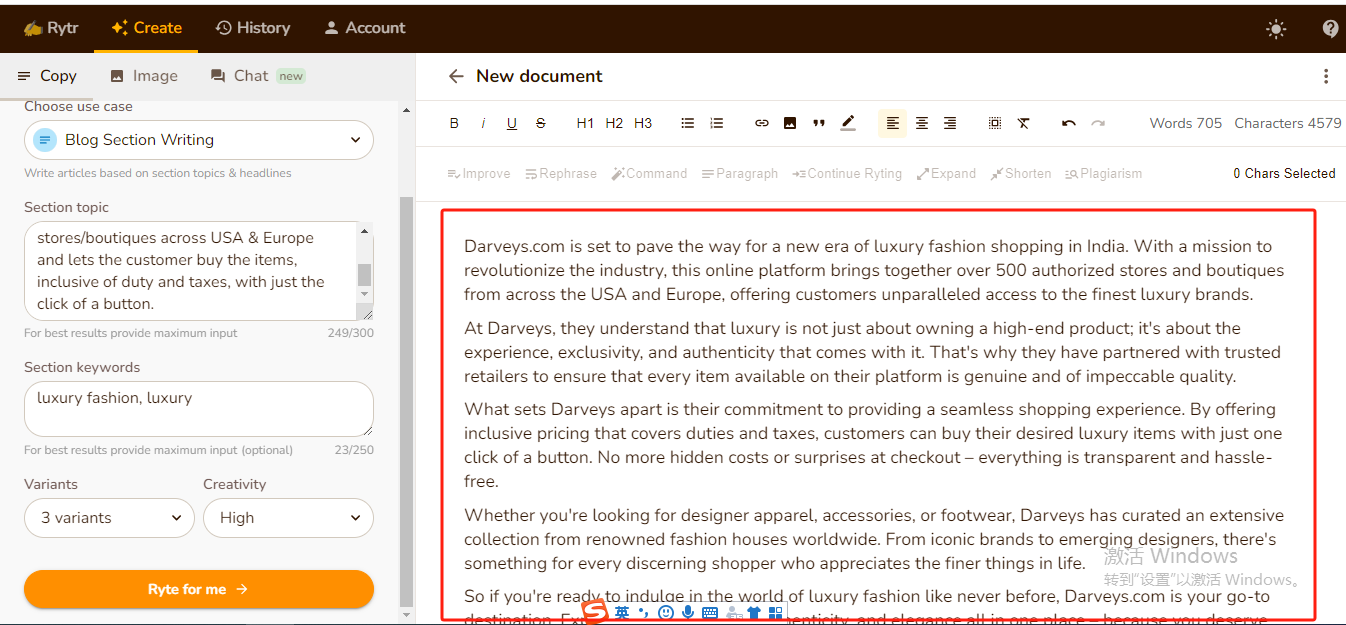The width and height of the screenshot is (1346, 625).
Task: Toggle italic text formatting
Action: point(483,123)
